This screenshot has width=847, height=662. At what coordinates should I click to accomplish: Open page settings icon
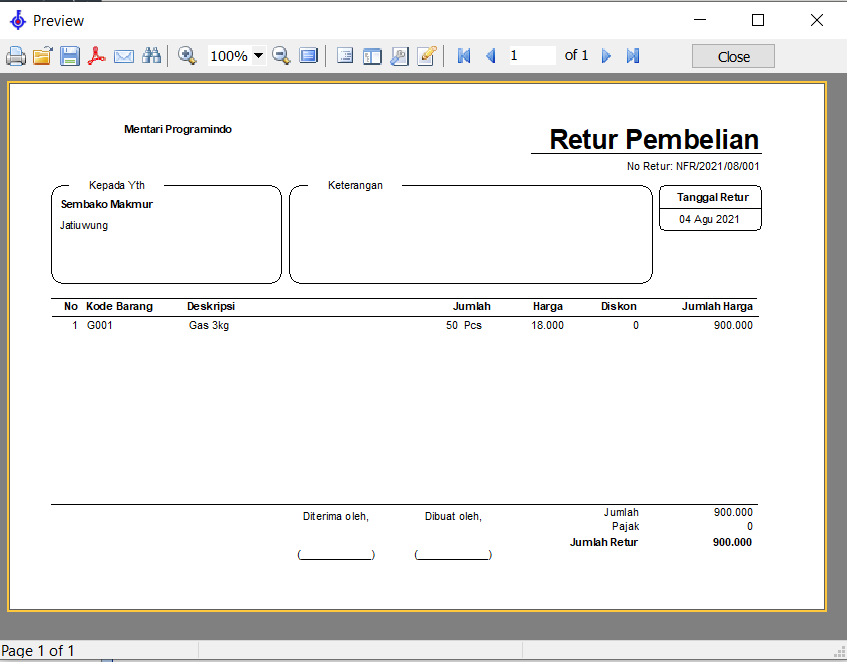point(399,56)
